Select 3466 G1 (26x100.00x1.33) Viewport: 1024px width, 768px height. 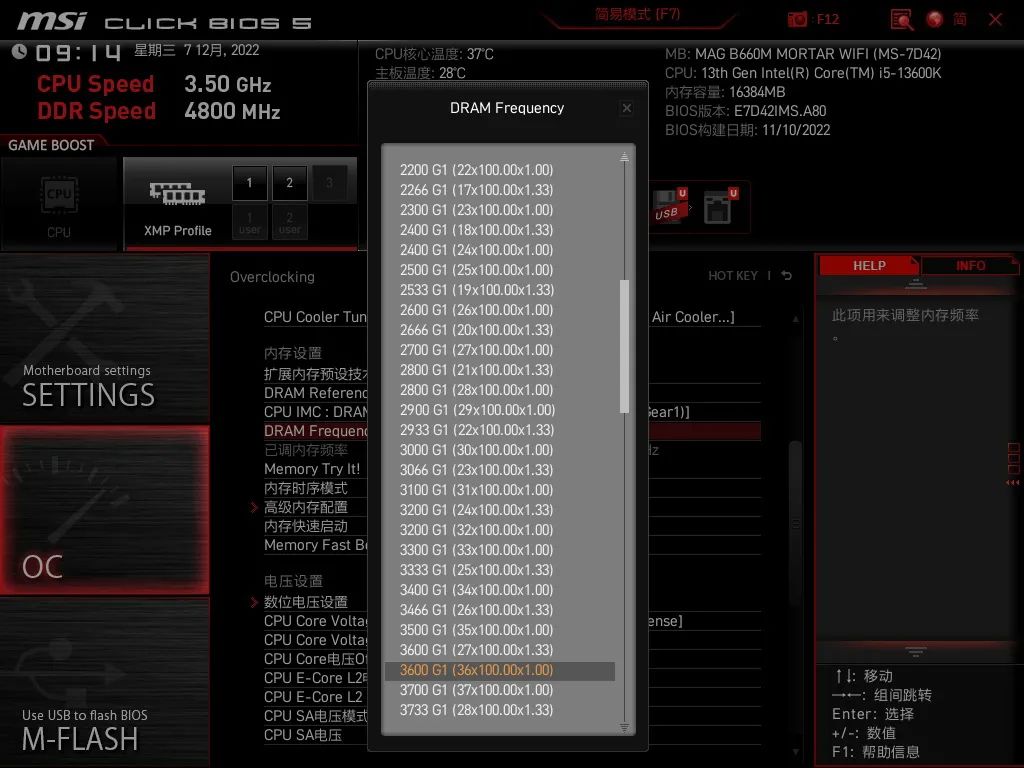(x=476, y=610)
